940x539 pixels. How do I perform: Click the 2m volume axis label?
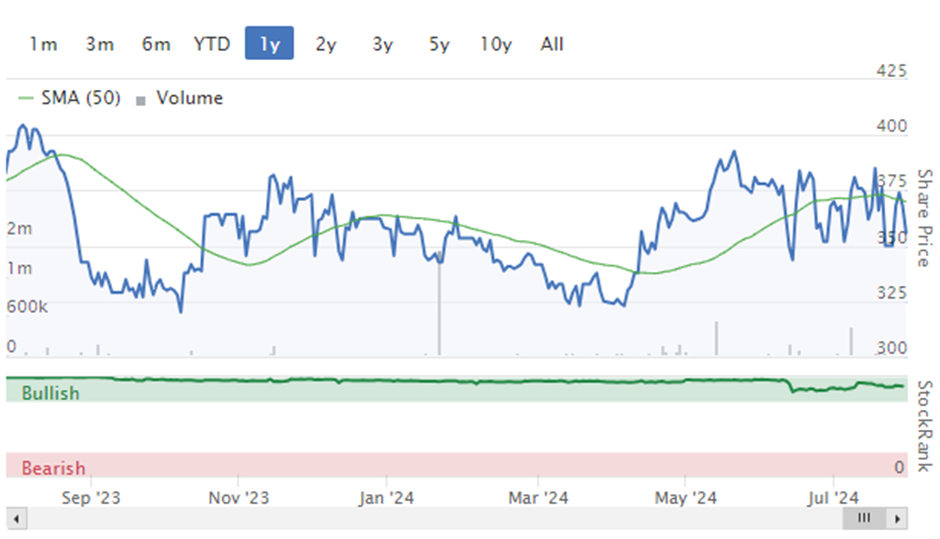click(19, 228)
